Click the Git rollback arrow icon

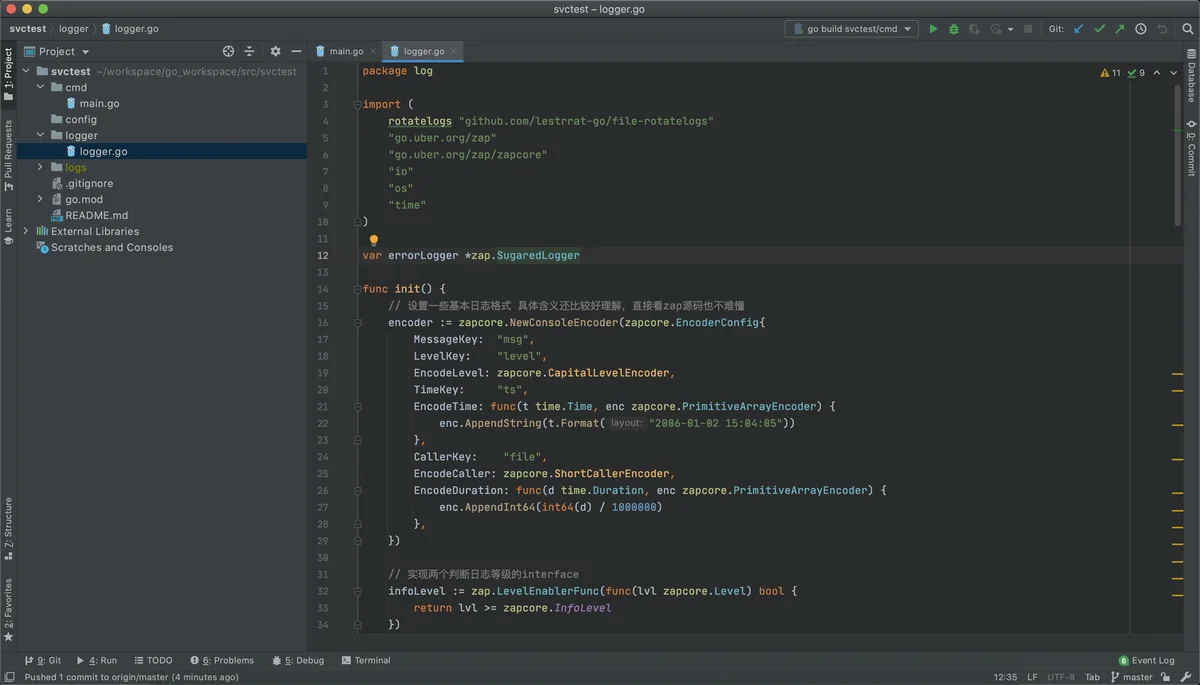tap(1162, 29)
